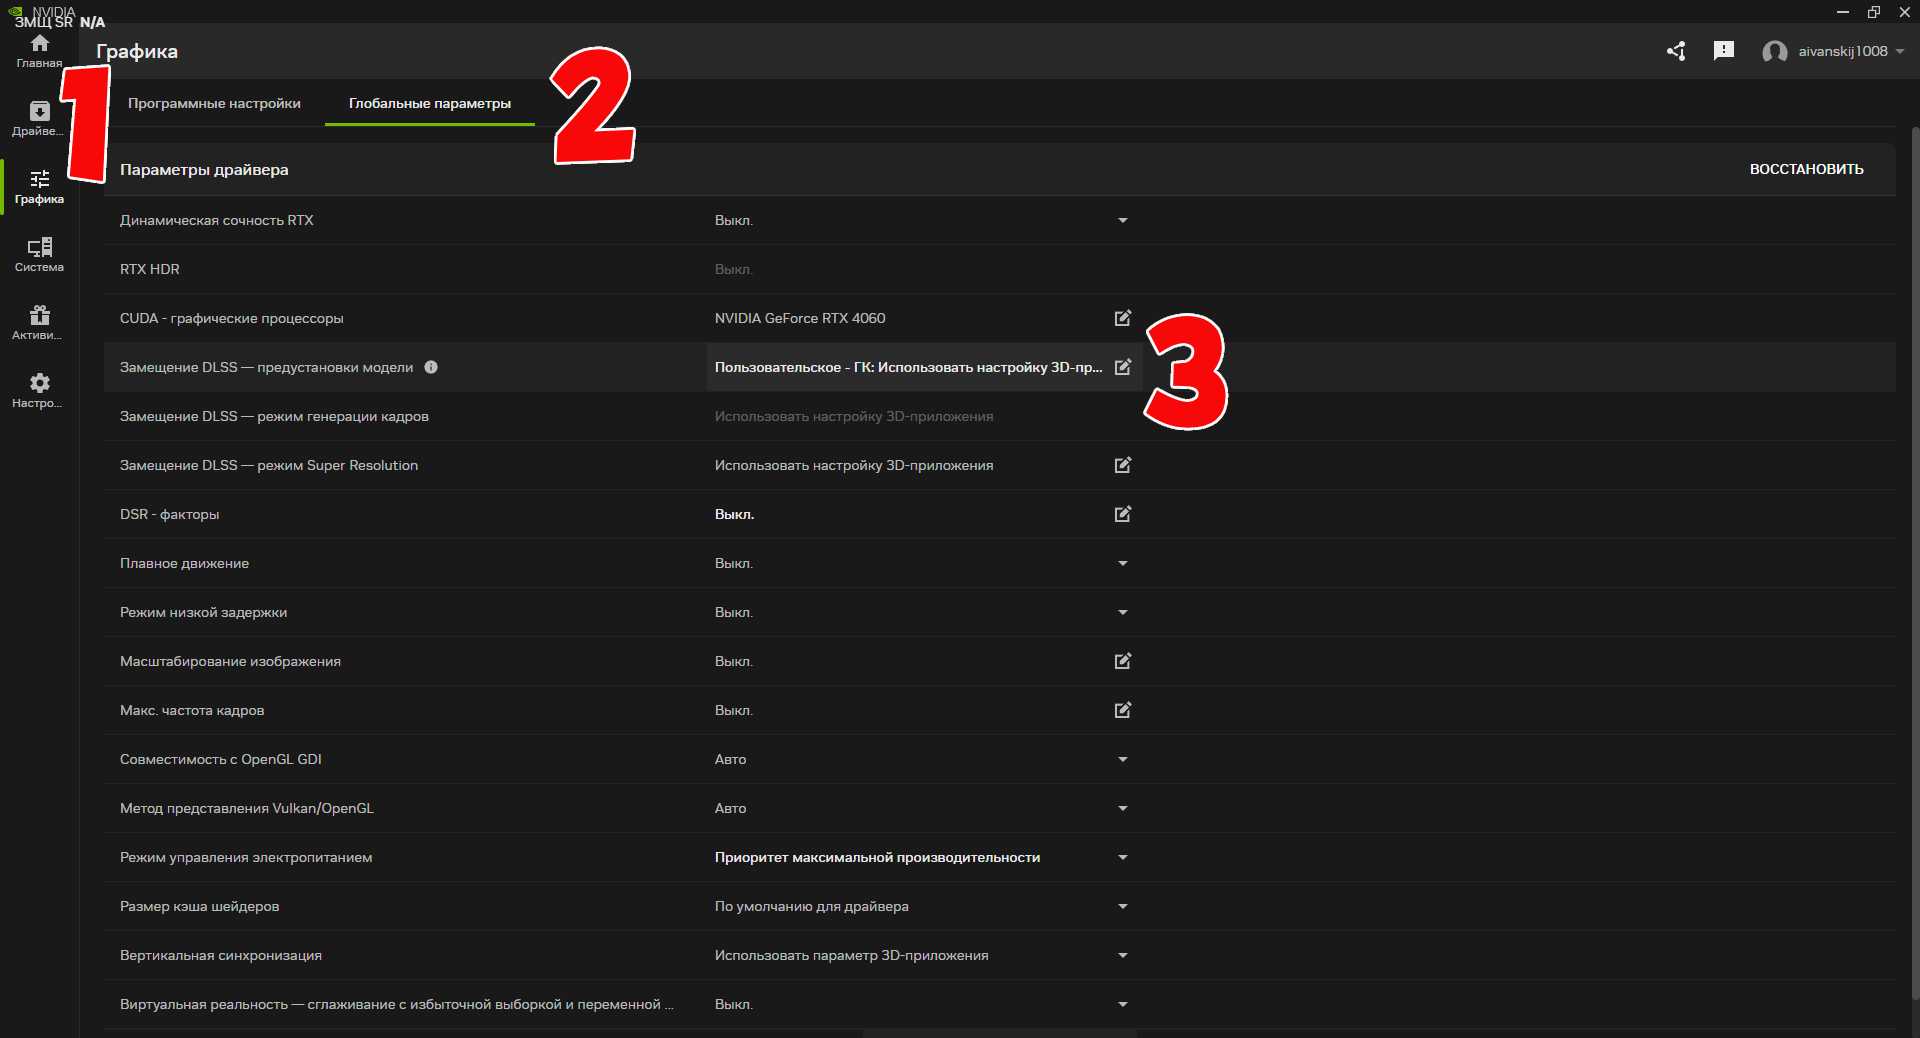Switch to Программные настройки tab
1920x1038 pixels.
pos(214,103)
